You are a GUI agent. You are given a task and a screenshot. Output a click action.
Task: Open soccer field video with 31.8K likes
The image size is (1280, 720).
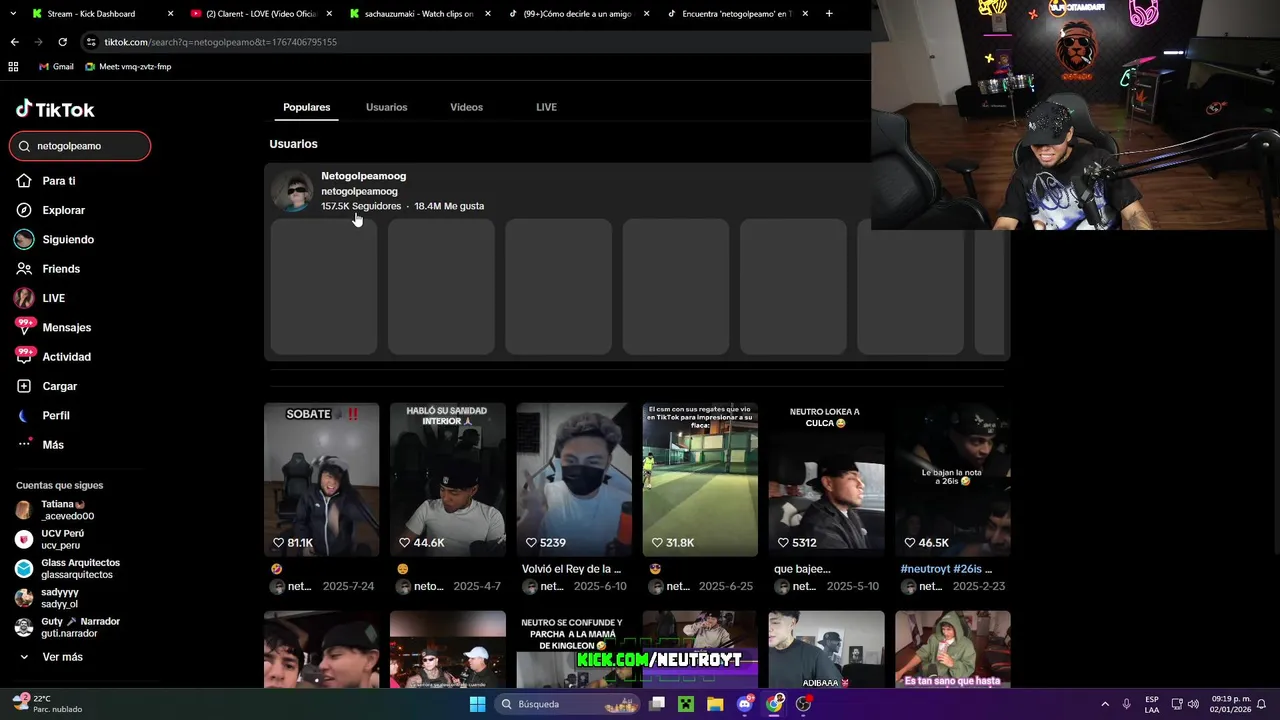pyautogui.click(x=700, y=479)
